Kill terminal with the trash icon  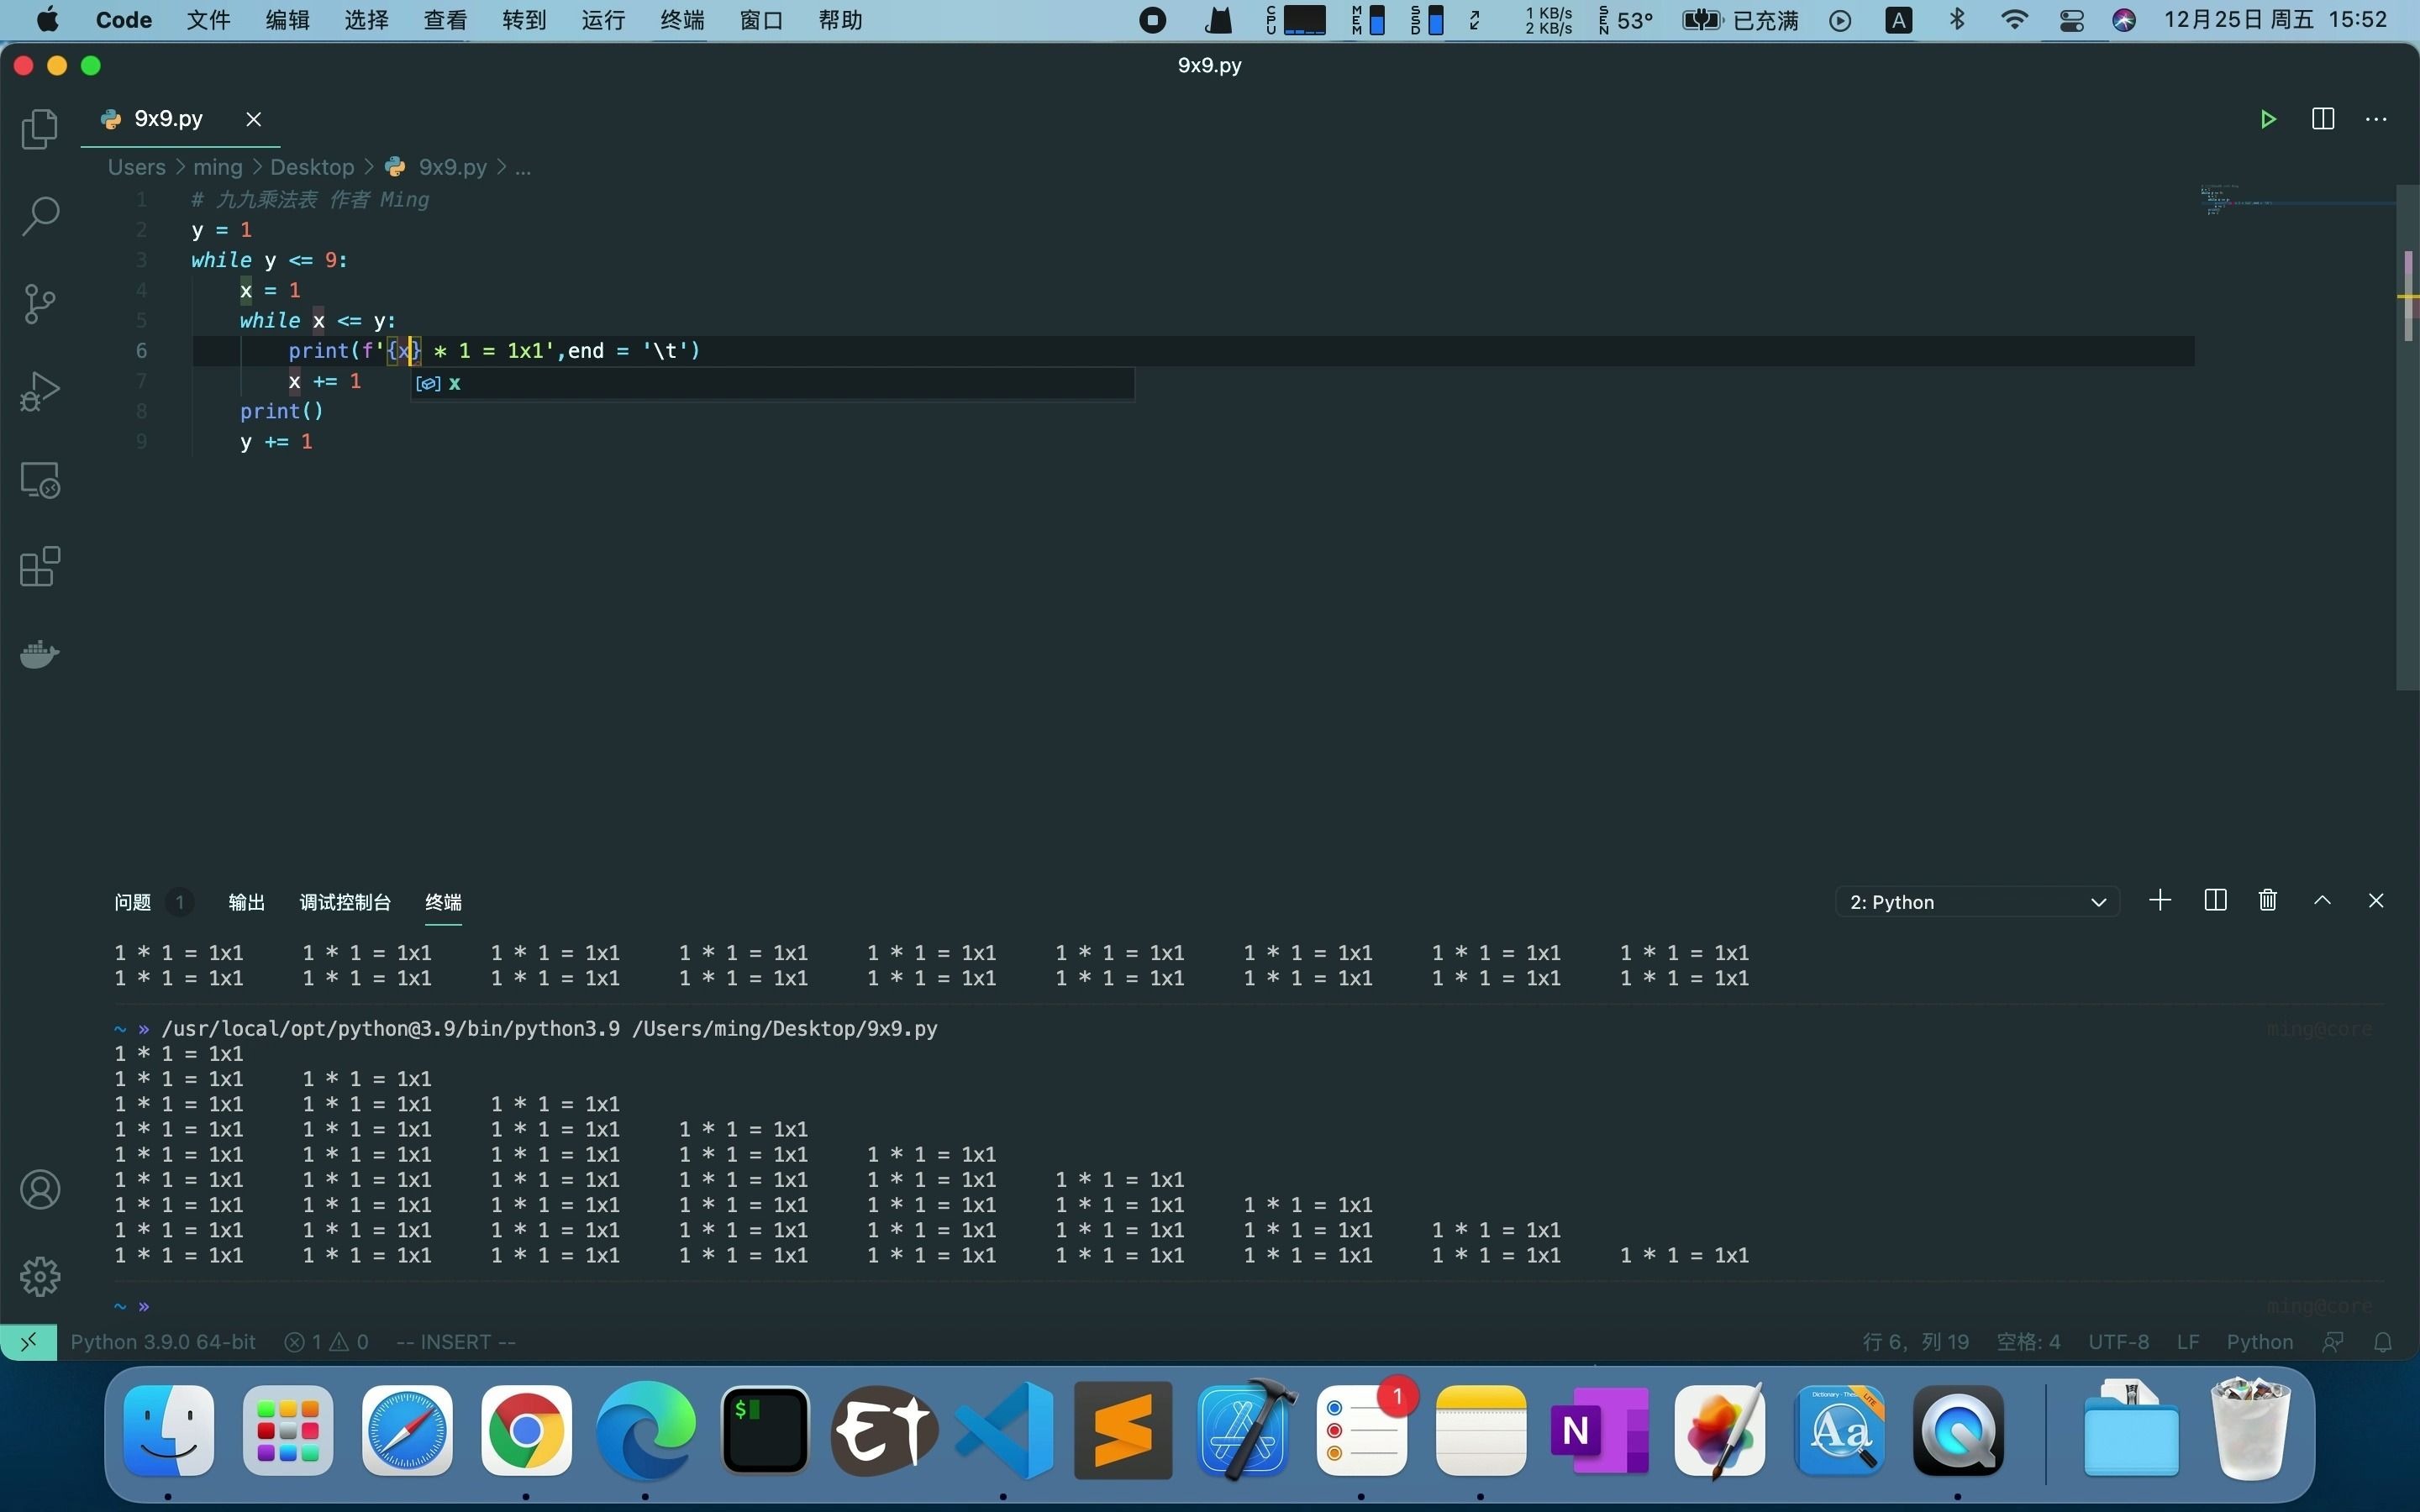(2268, 901)
